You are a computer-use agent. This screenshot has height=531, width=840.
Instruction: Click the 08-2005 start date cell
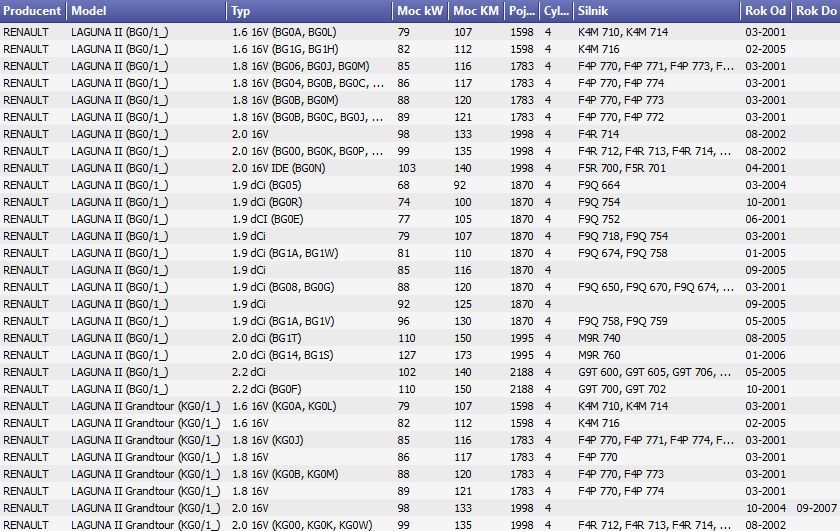[x=766, y=339]
